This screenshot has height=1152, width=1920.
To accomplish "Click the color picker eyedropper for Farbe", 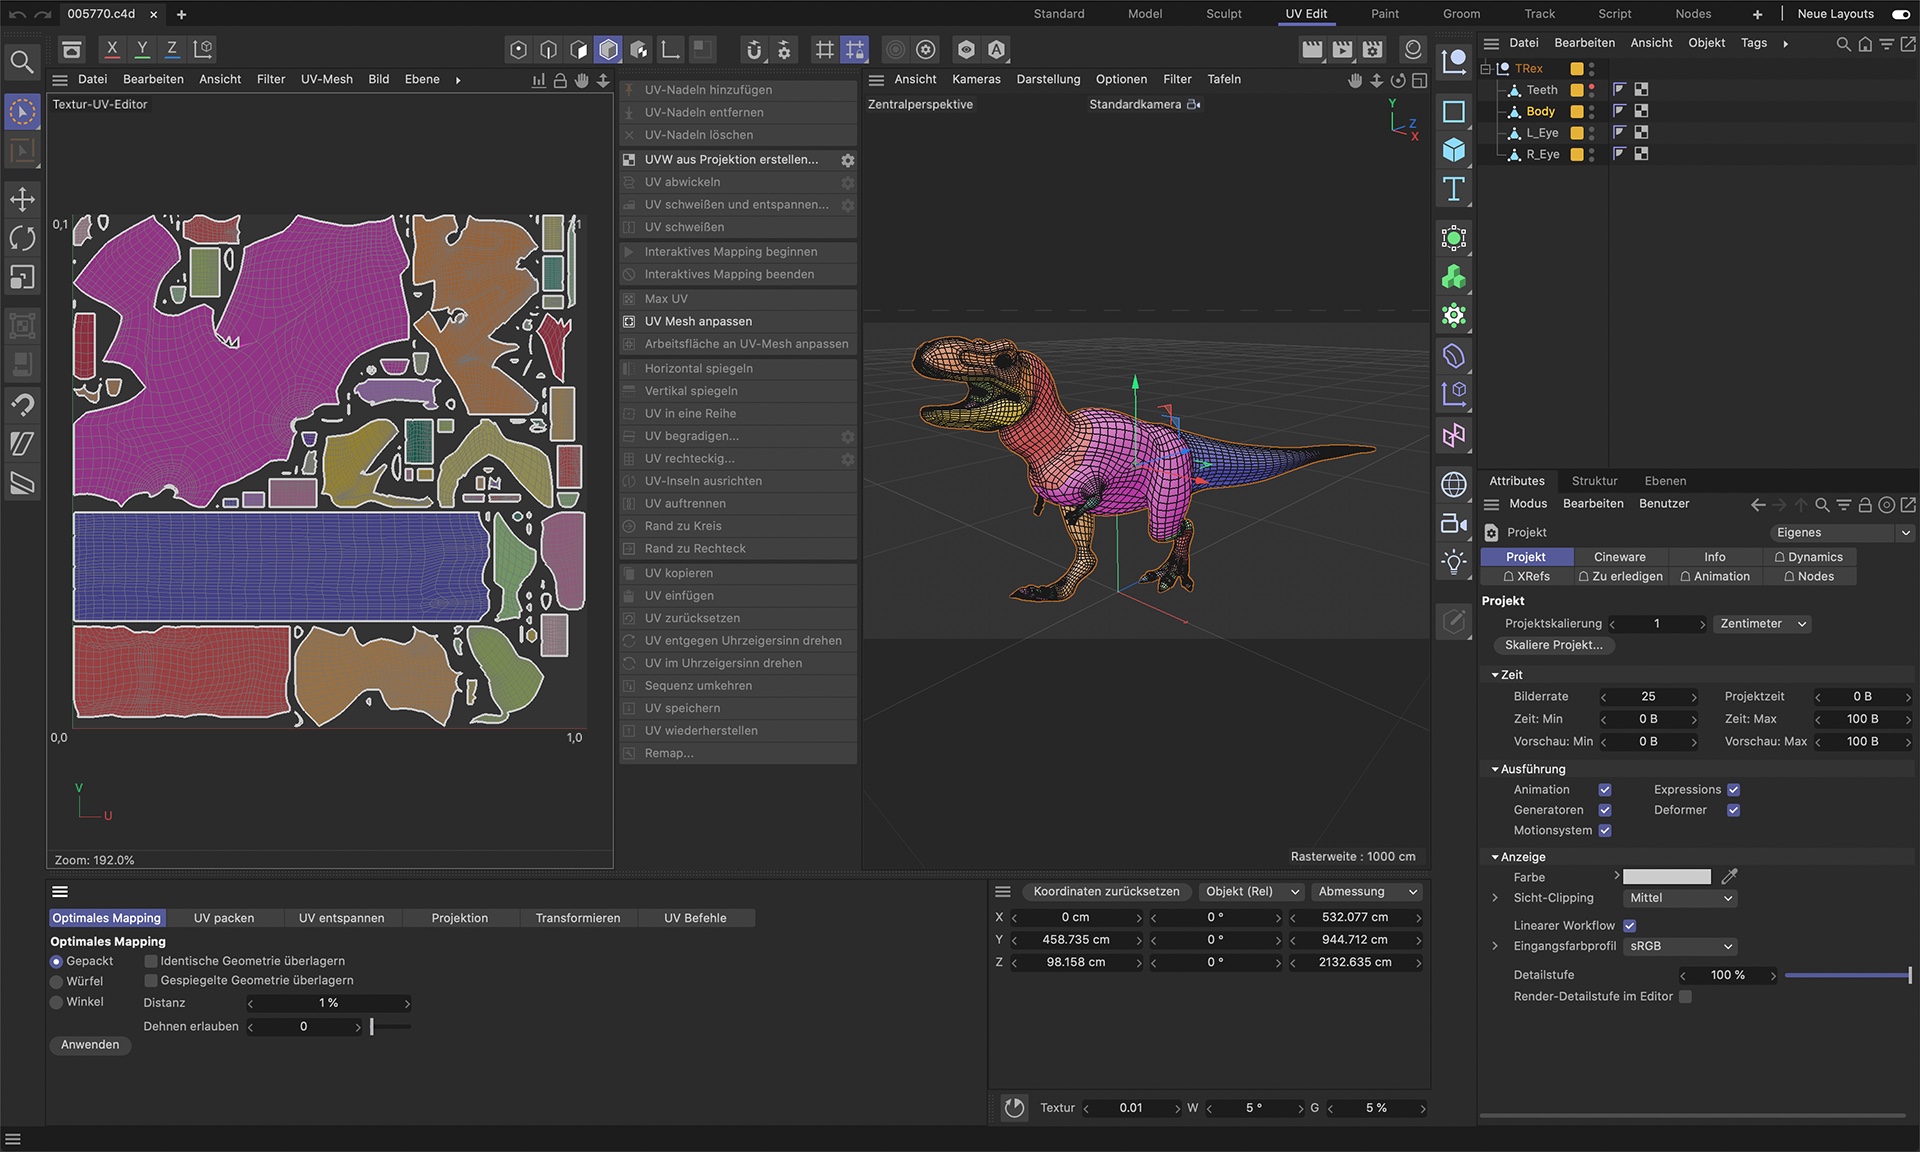I will tap(1730, 876).
